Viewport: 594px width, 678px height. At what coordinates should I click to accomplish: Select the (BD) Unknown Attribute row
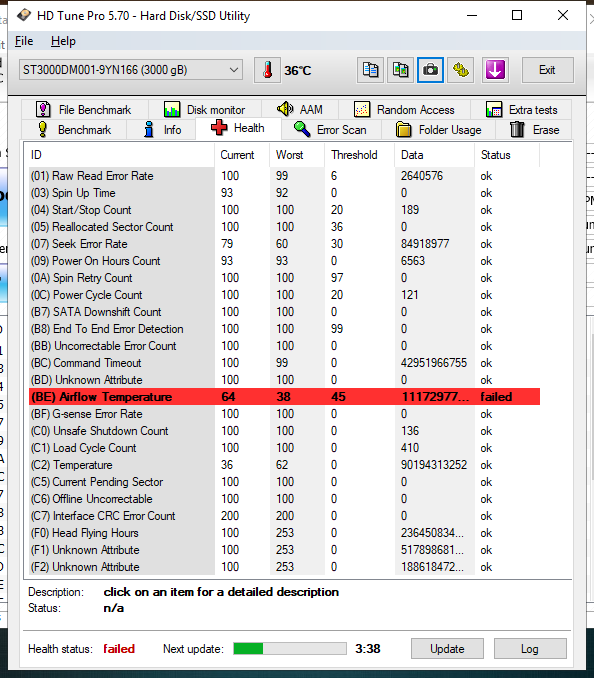pos(284,380)
